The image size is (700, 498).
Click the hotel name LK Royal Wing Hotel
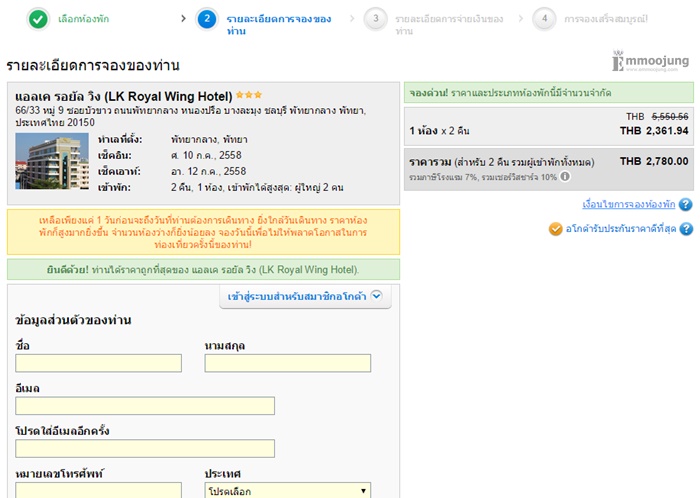(x=124, y=96)
